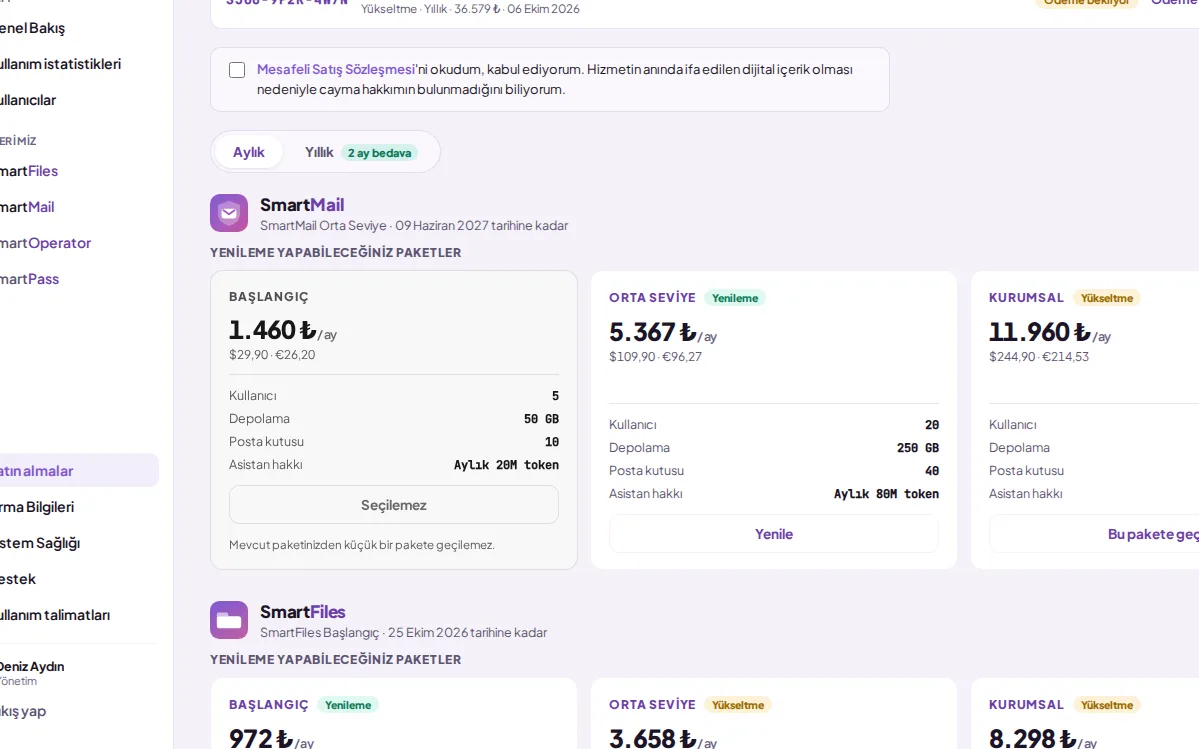Go to SmartPass in sidebar
The image size is (1199, 749).
[x=29, y=279]
